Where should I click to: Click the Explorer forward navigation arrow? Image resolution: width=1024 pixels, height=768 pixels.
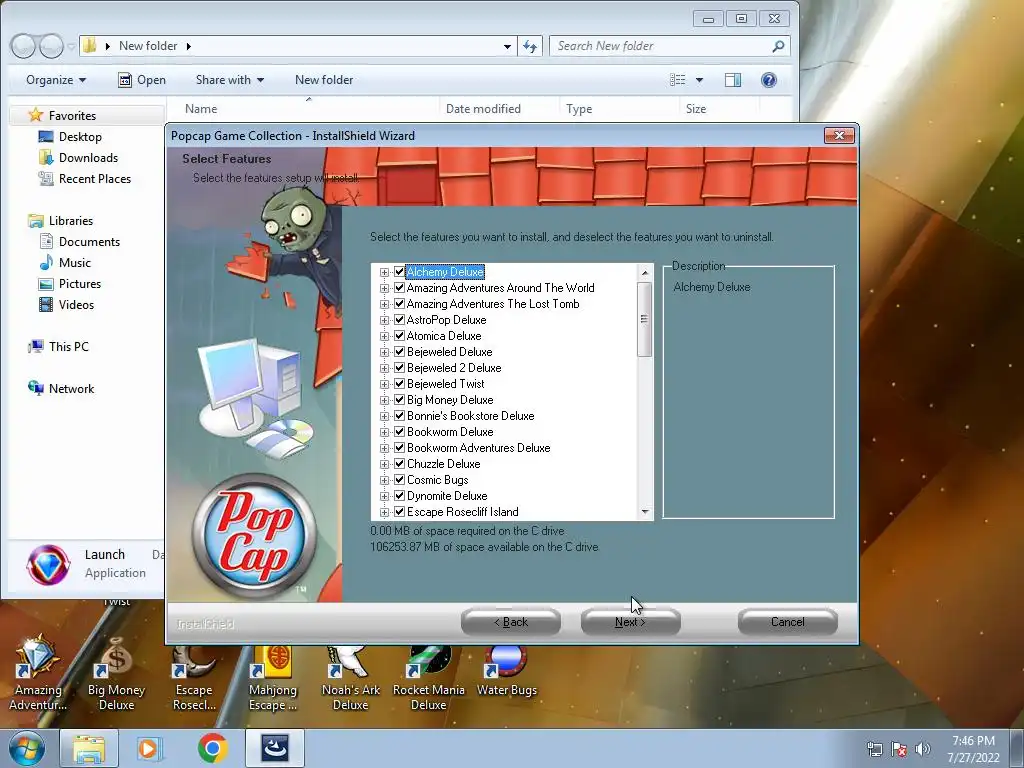tap(51, 46)
